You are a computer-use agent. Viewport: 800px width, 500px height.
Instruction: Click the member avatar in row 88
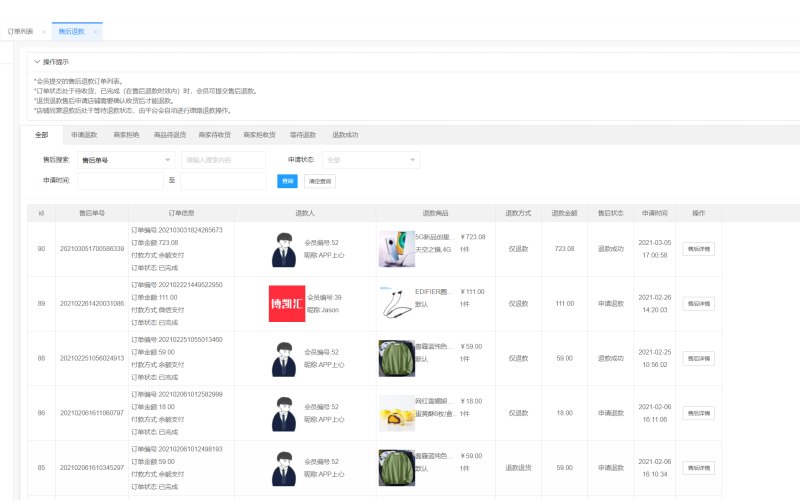284,359
